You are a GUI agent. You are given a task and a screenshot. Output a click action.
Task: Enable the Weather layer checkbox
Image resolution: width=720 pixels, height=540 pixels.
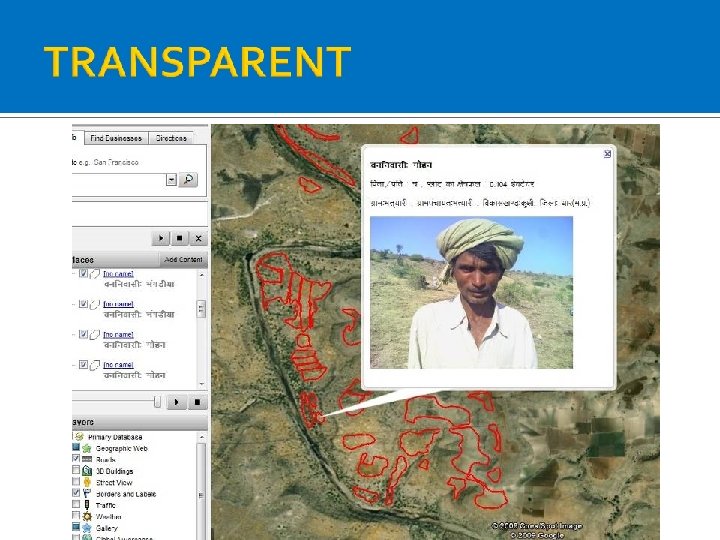[x=76, y=516]
